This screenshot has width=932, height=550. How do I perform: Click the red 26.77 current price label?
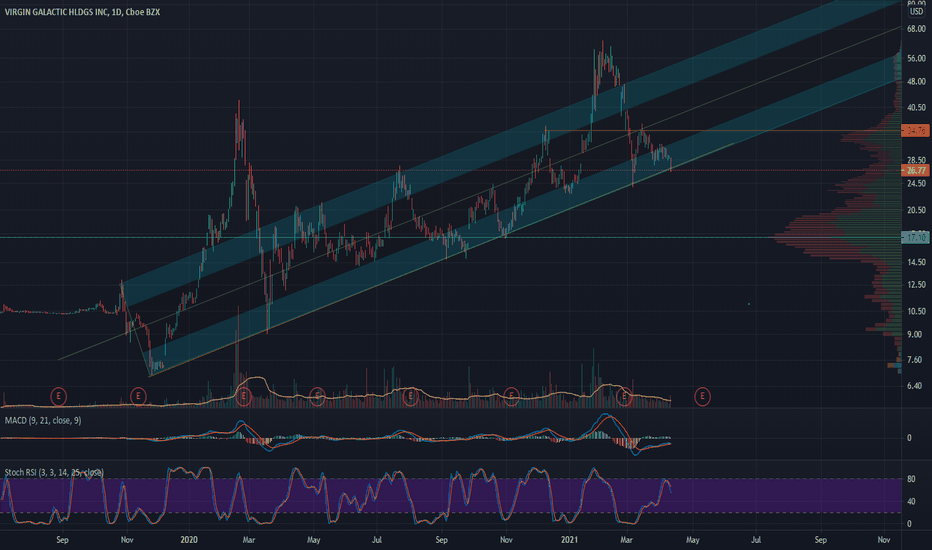point(915,171)
